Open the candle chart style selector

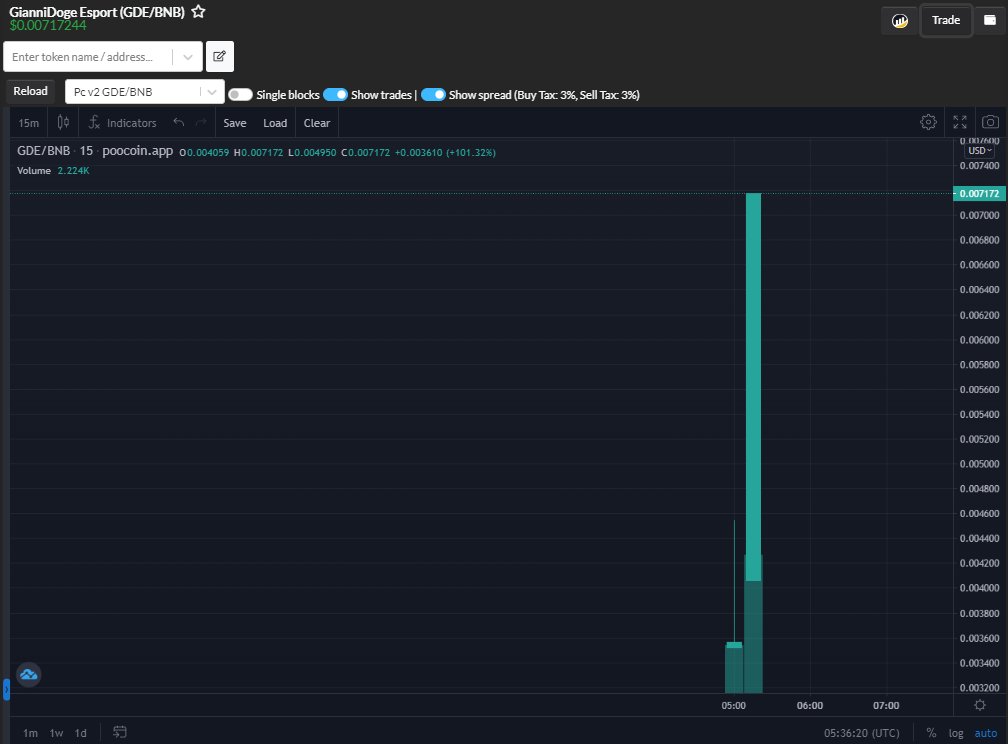pos(63,122)
